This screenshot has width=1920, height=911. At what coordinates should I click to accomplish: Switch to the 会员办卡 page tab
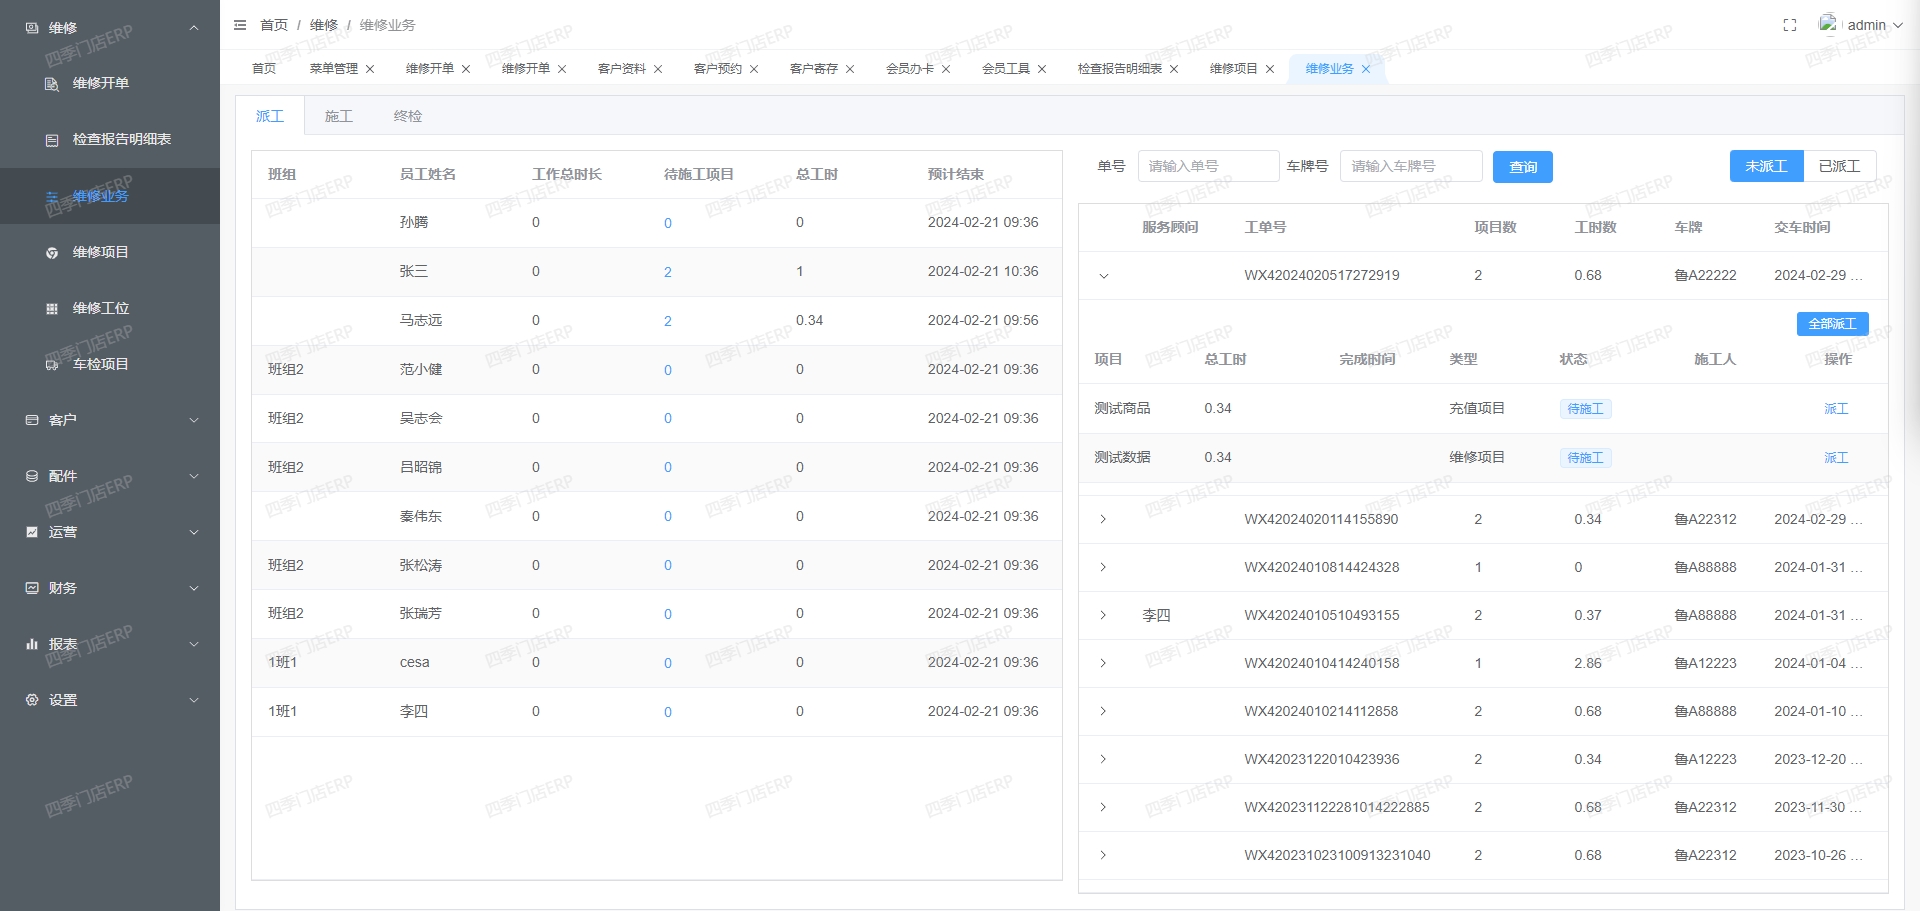pyautogui.click(x=910, y=69)
